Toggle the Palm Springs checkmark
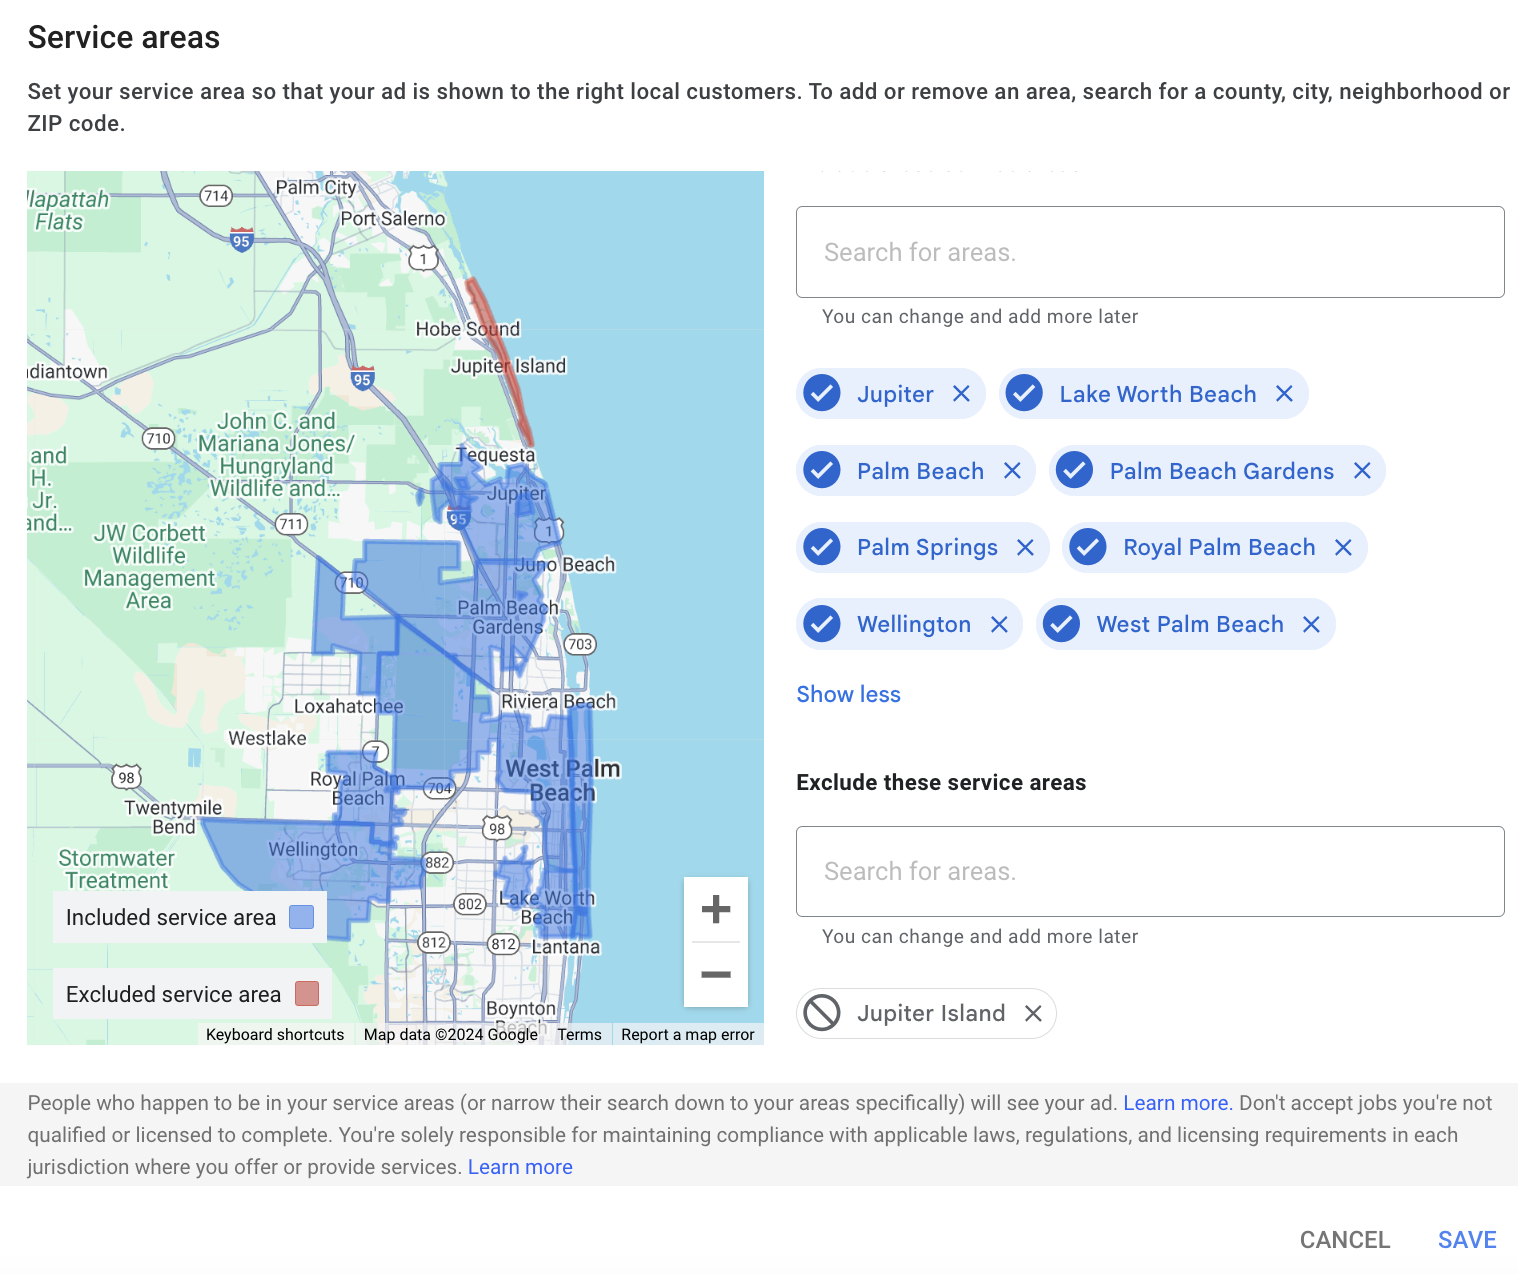The height and width of the screenshot is (1274, 1518). 821,547
